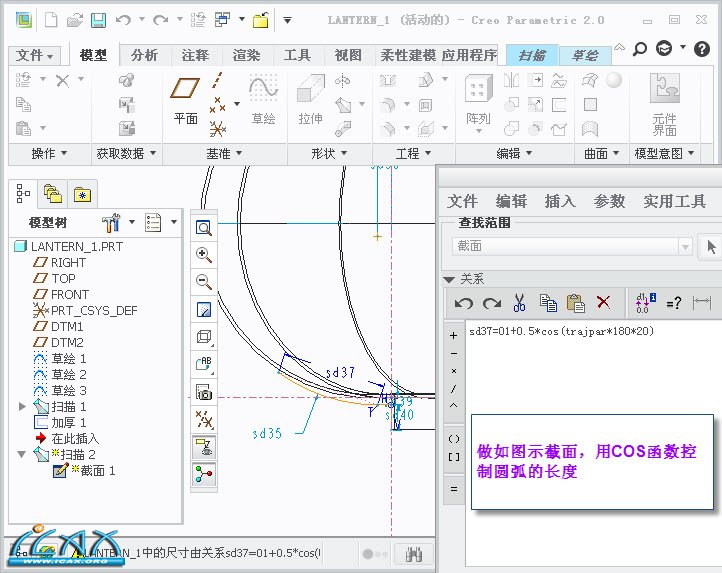Click the plus operator button
Image resolution: width=722 pixels, height=573 pixels.
point(454,335)
